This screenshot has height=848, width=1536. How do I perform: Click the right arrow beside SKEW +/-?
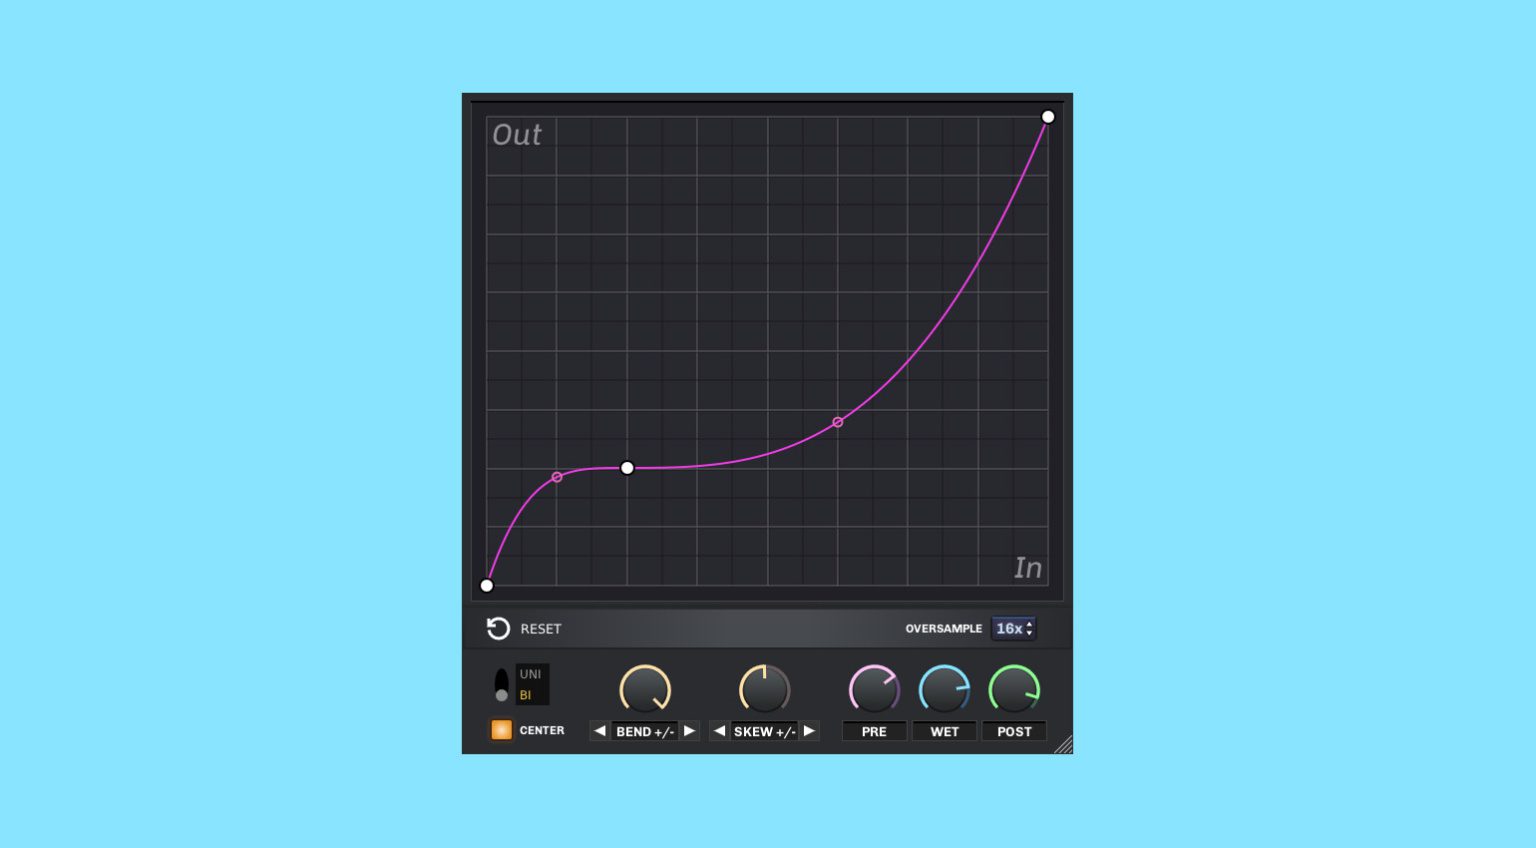click(x=809, y=731)
